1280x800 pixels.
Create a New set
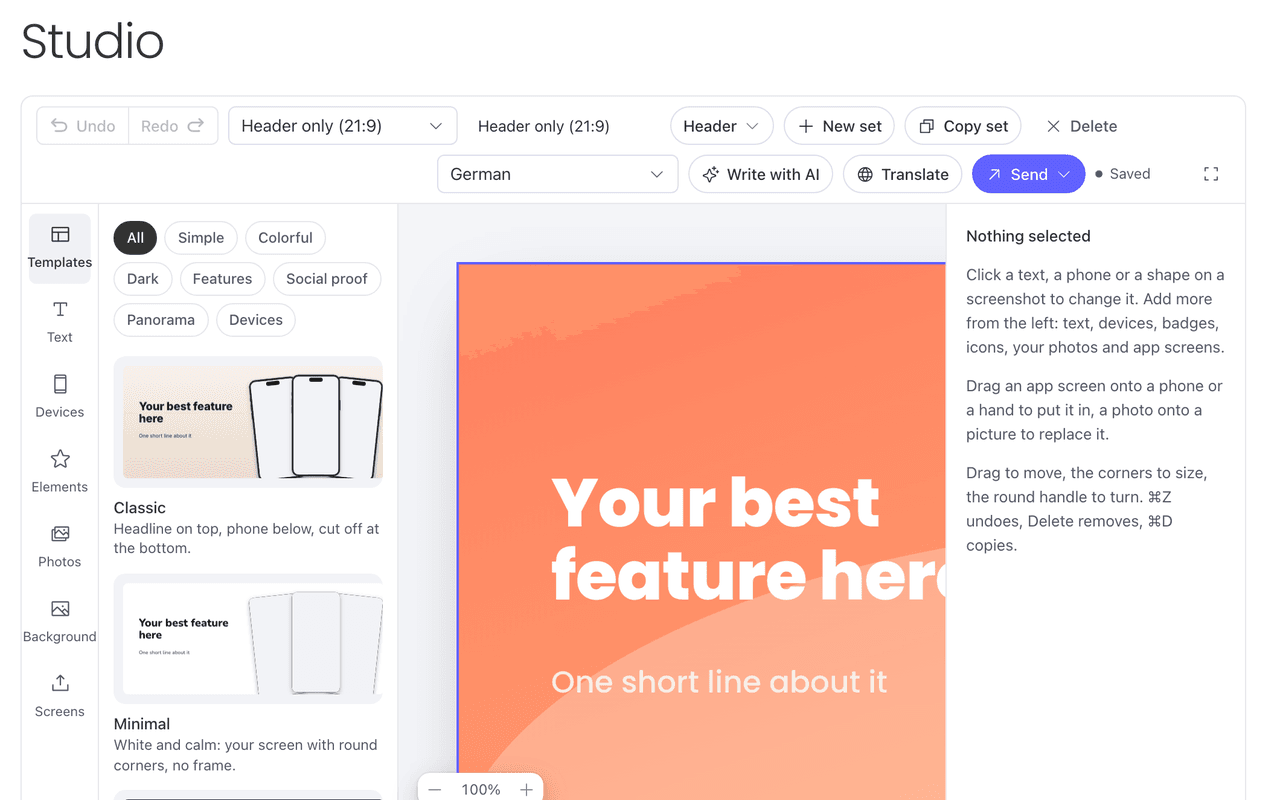tap(840, 126)
